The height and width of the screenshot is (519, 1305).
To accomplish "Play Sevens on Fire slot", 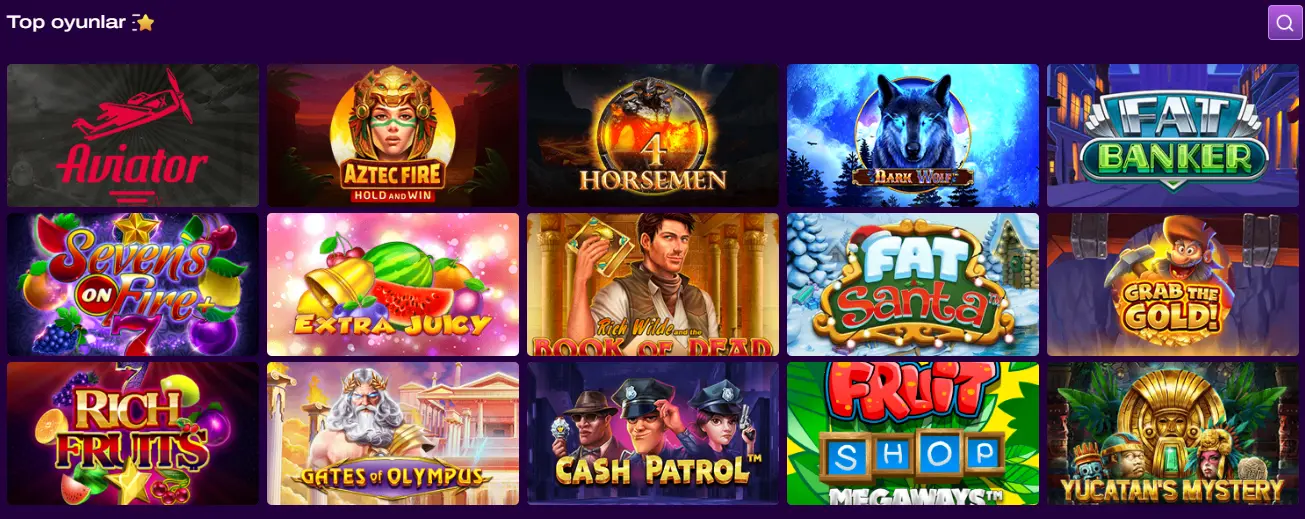I will coord(133,284).
